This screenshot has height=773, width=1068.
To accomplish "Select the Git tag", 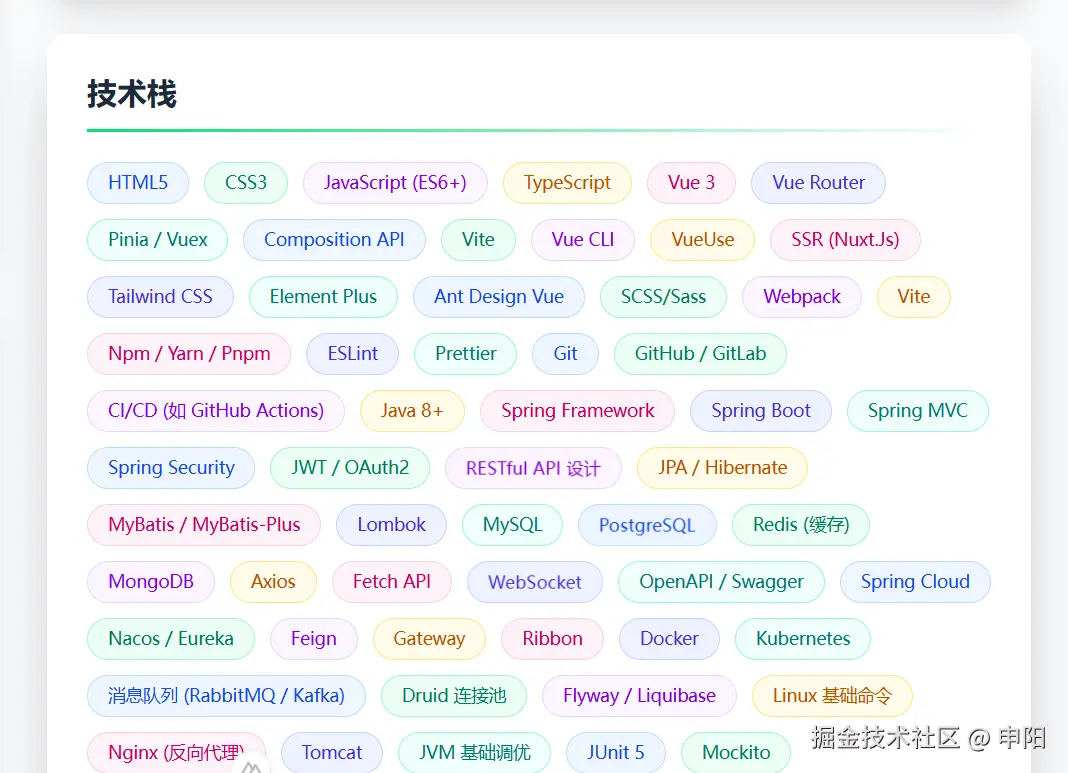I will pyautogui.click(x=565, y=353).
